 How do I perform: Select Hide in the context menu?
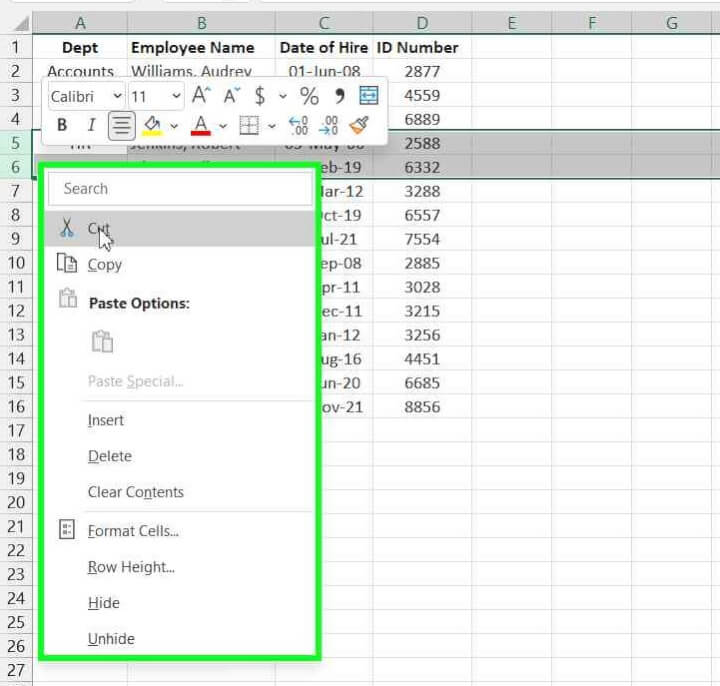pos(104,603)
